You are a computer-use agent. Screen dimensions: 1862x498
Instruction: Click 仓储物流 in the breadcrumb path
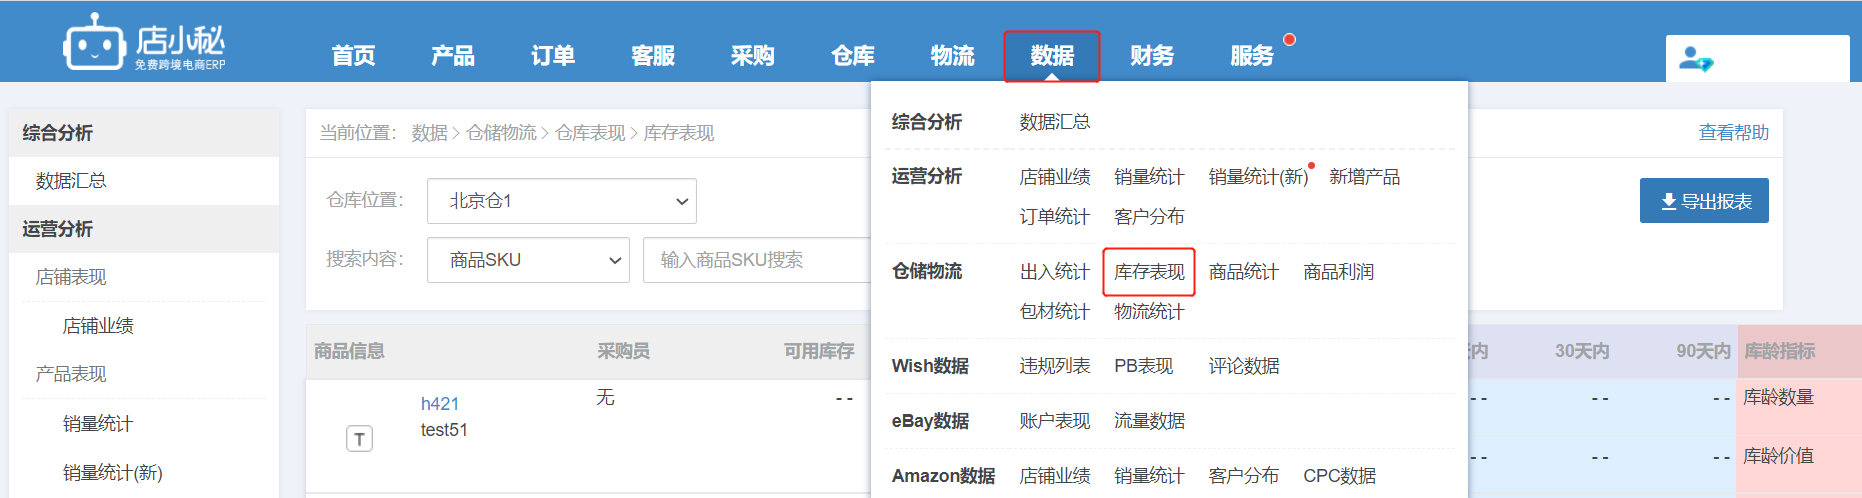pyautogui.click(x=502, y=133)
